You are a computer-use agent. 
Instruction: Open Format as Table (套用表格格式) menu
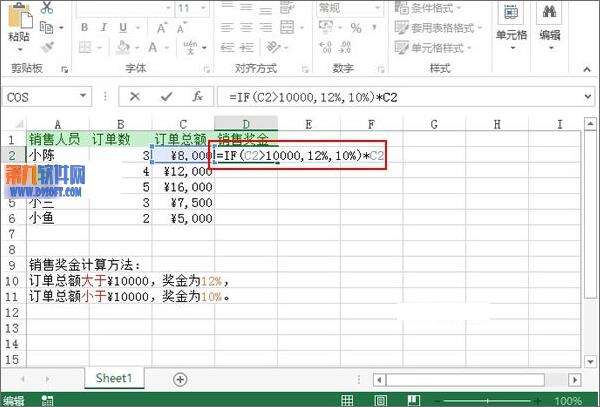coord(439,28)
